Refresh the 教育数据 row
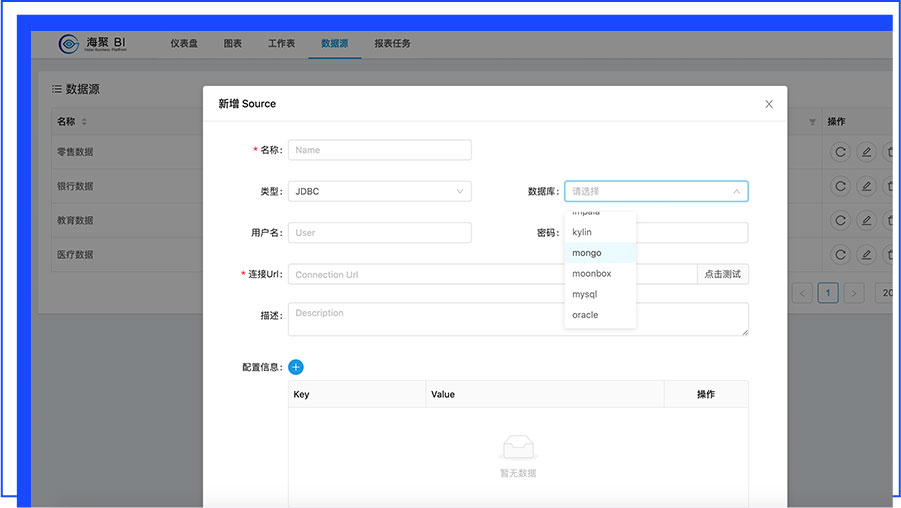Viewport: 901px width, 508px height. point(840,220)
